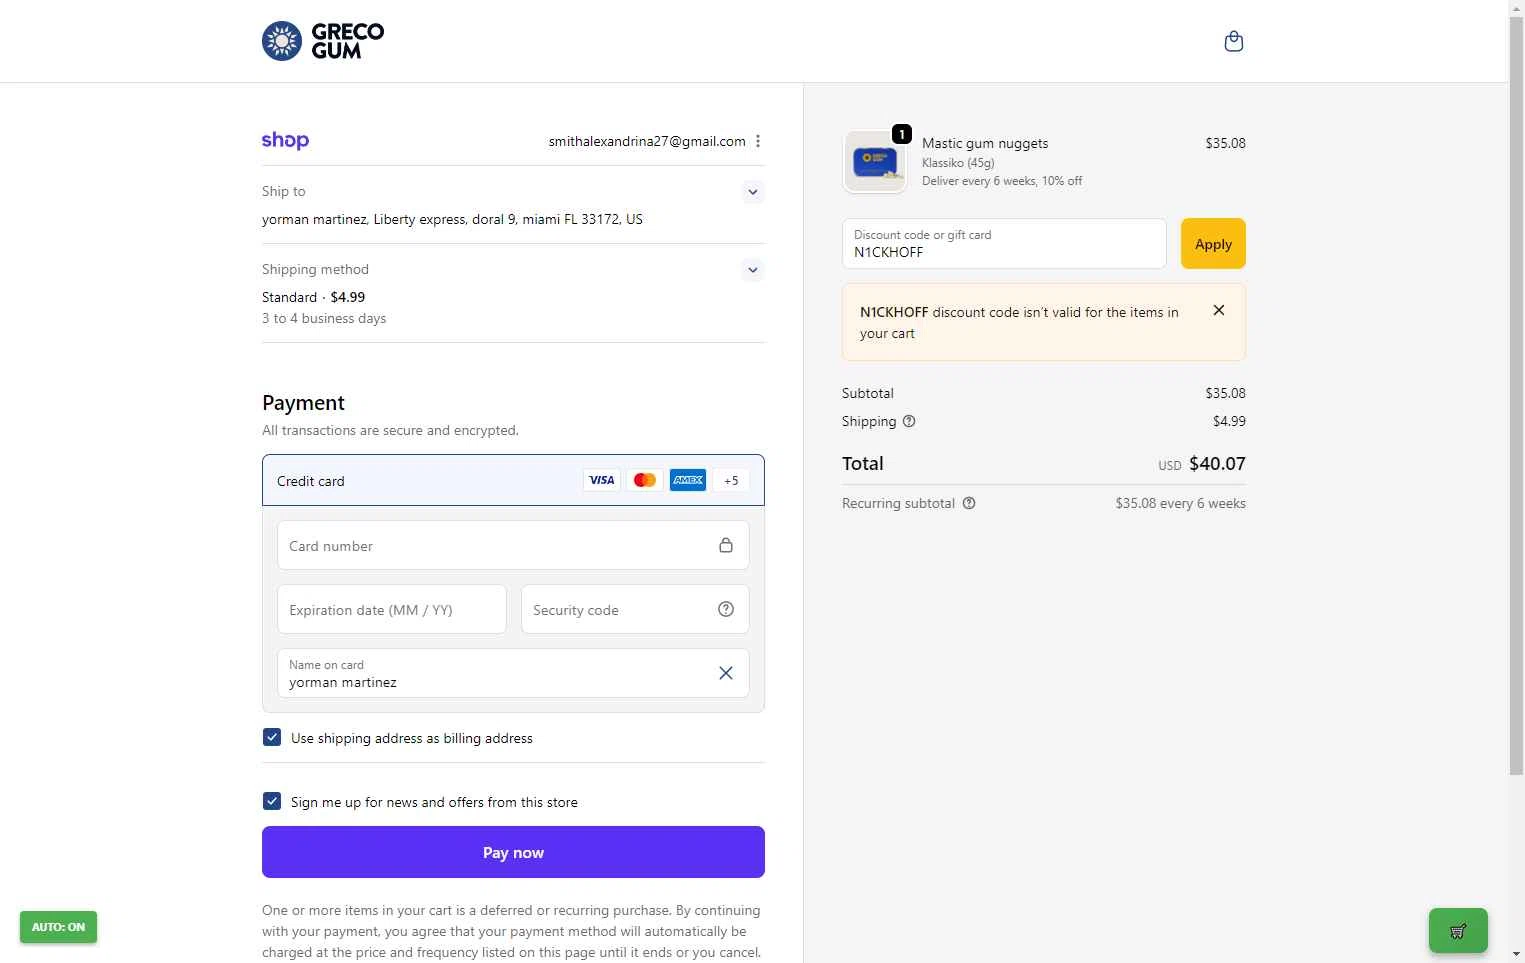Viewport: 1525px width, 963px height.
Task: Focus the Security code field
Action: click(x=635, y=609)
